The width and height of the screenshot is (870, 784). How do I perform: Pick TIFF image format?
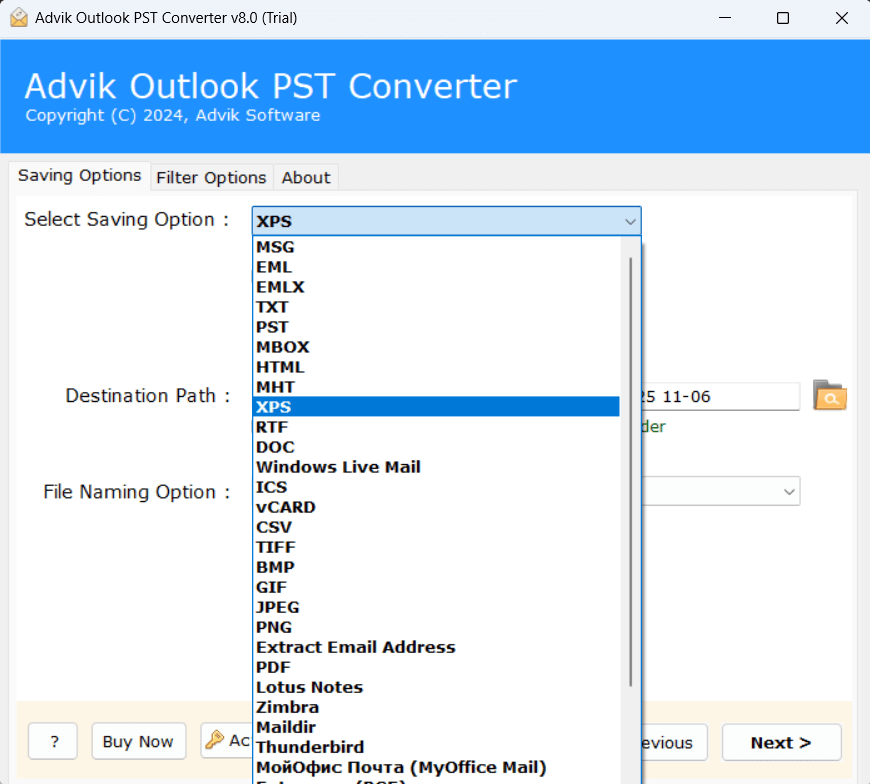436,547
